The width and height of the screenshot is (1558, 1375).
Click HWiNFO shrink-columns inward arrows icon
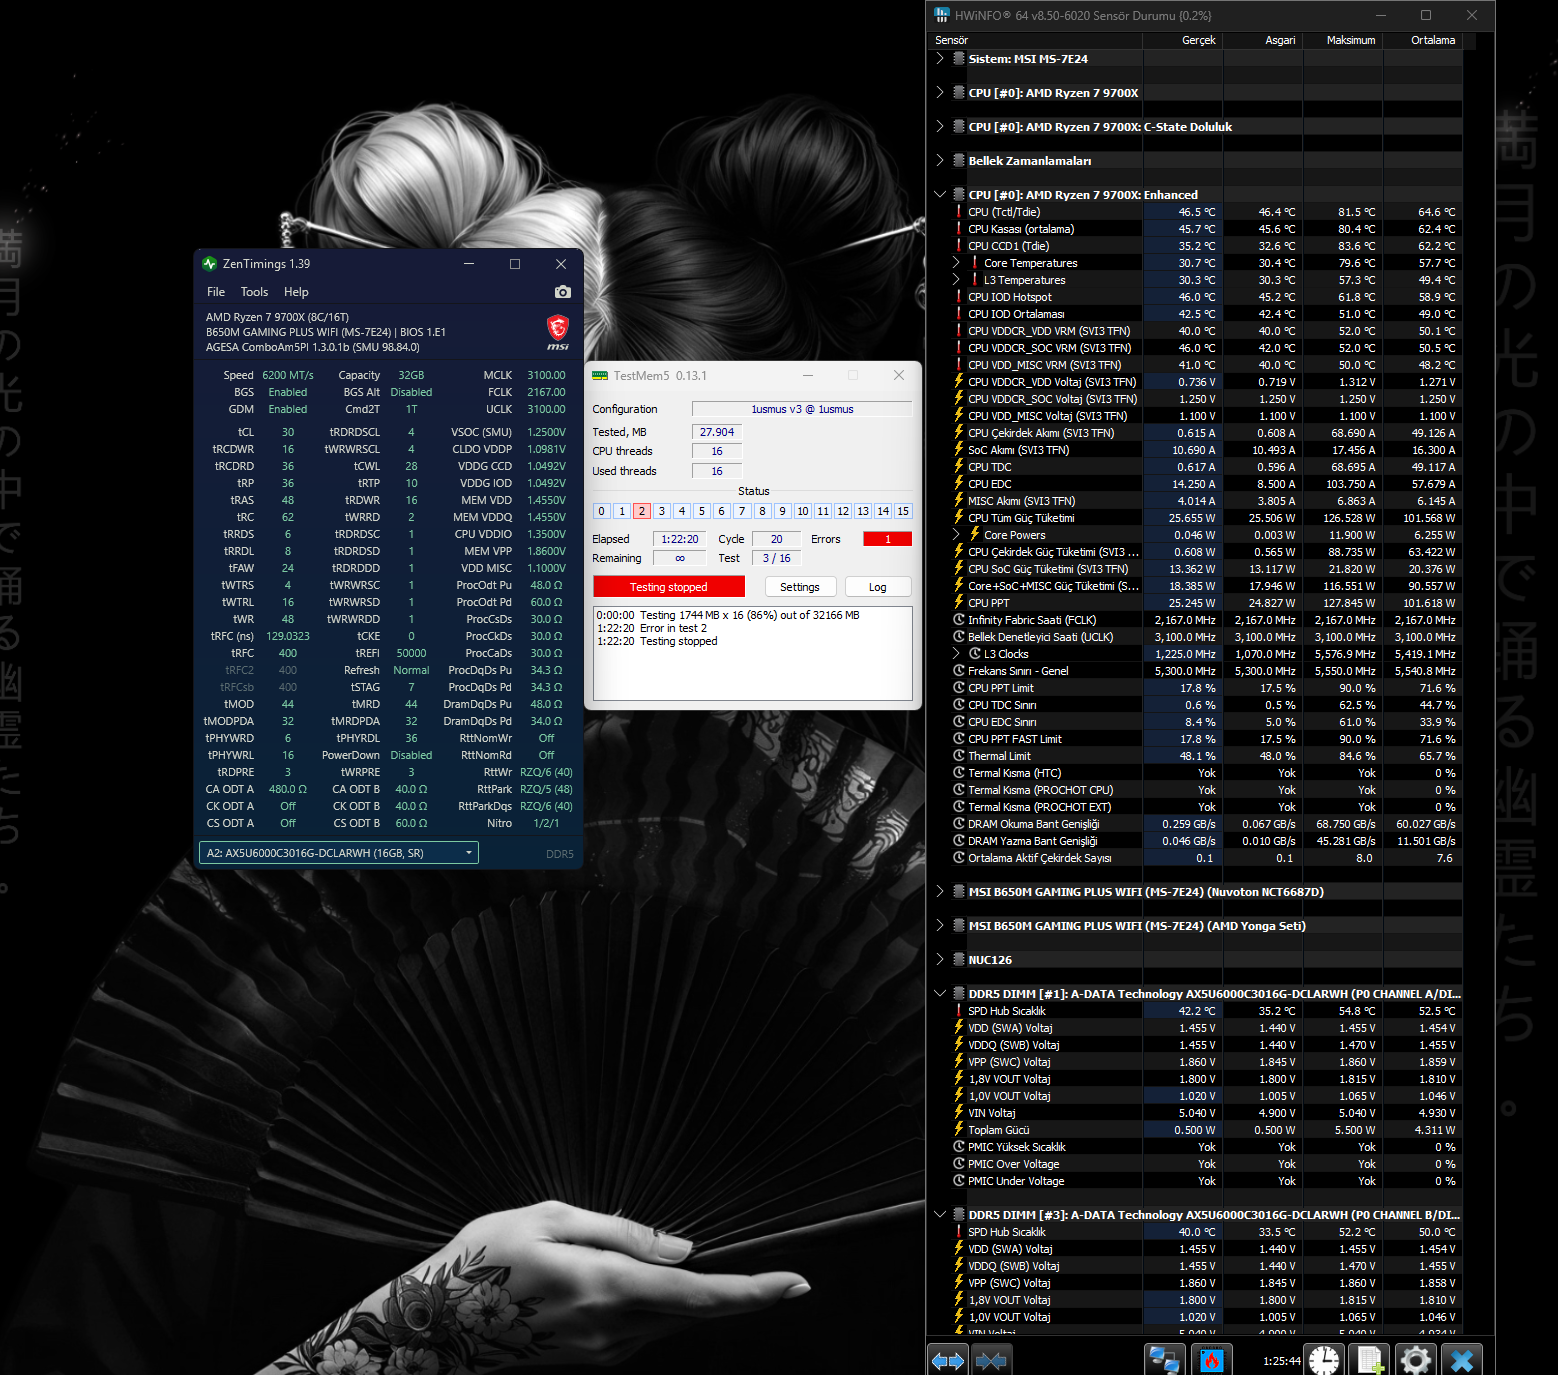coord(991,1360)
